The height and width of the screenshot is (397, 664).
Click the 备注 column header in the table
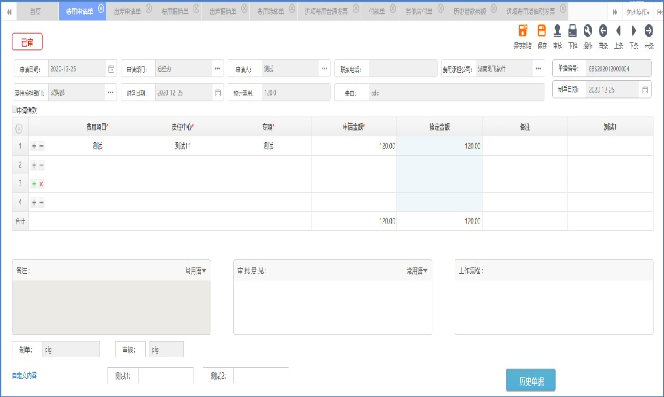pos(525,127)
